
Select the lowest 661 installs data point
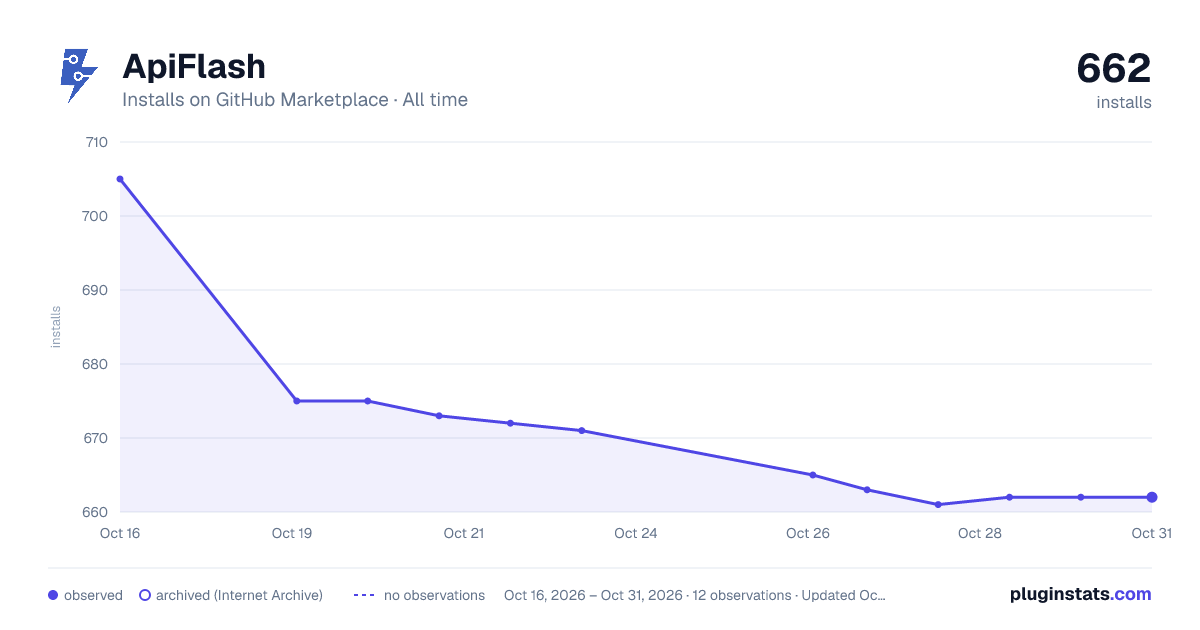pos(938,505)
